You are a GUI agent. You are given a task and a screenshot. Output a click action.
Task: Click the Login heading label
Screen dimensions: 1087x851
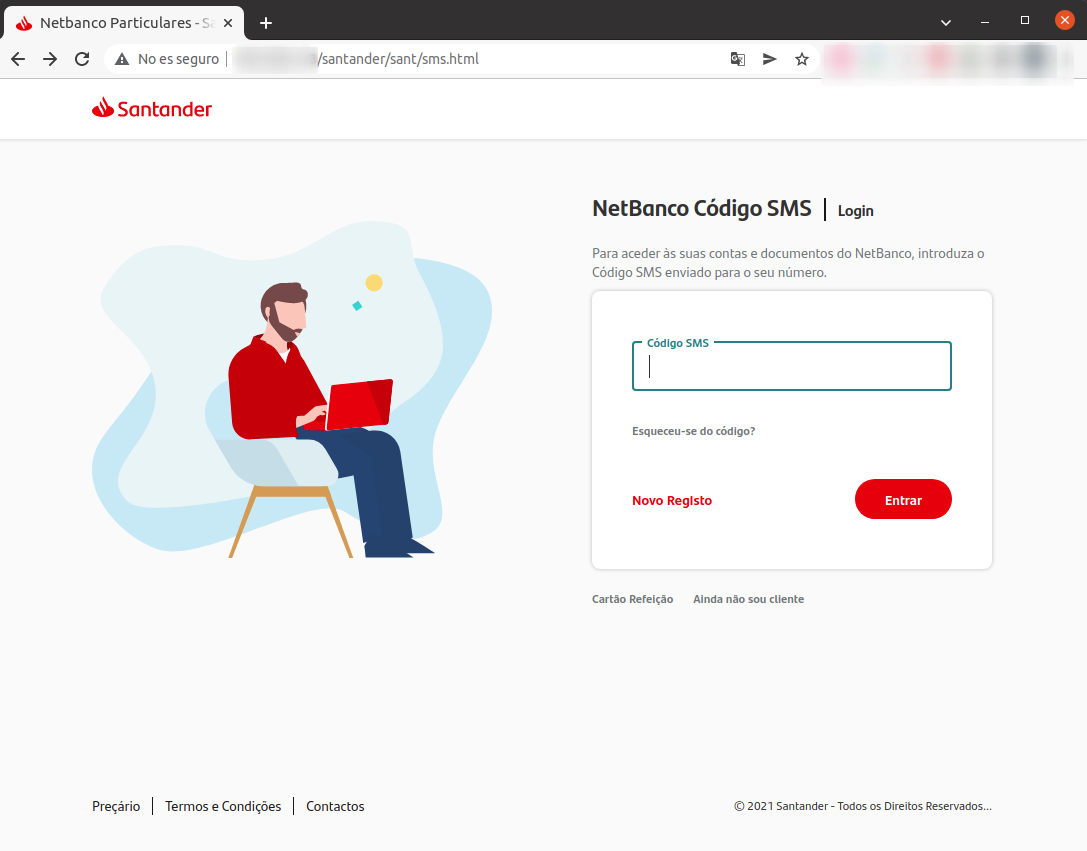pyautogui.click(x=855, y=211)
